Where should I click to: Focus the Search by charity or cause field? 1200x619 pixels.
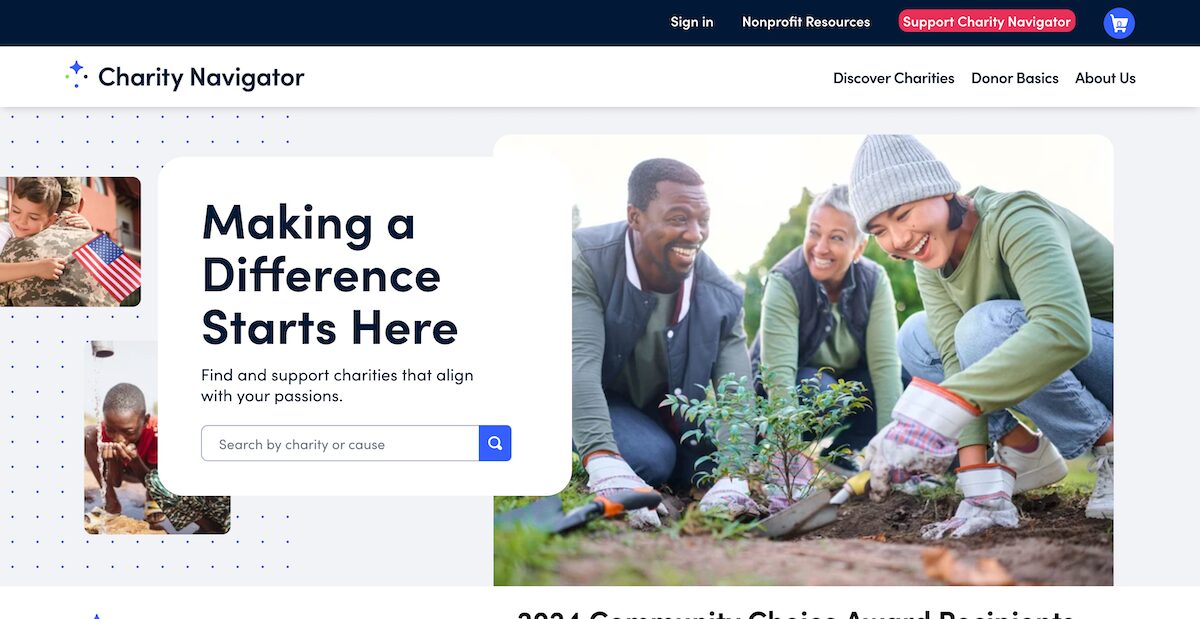pos(340,444)
